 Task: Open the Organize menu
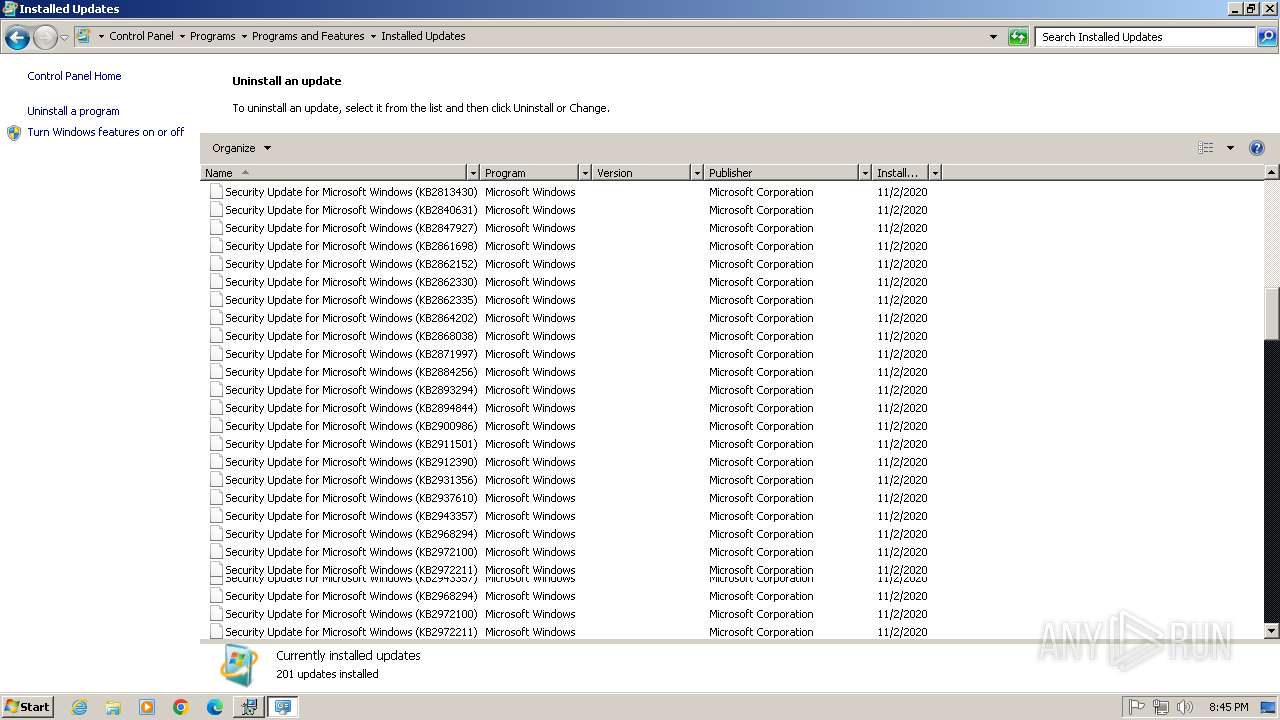241,148
